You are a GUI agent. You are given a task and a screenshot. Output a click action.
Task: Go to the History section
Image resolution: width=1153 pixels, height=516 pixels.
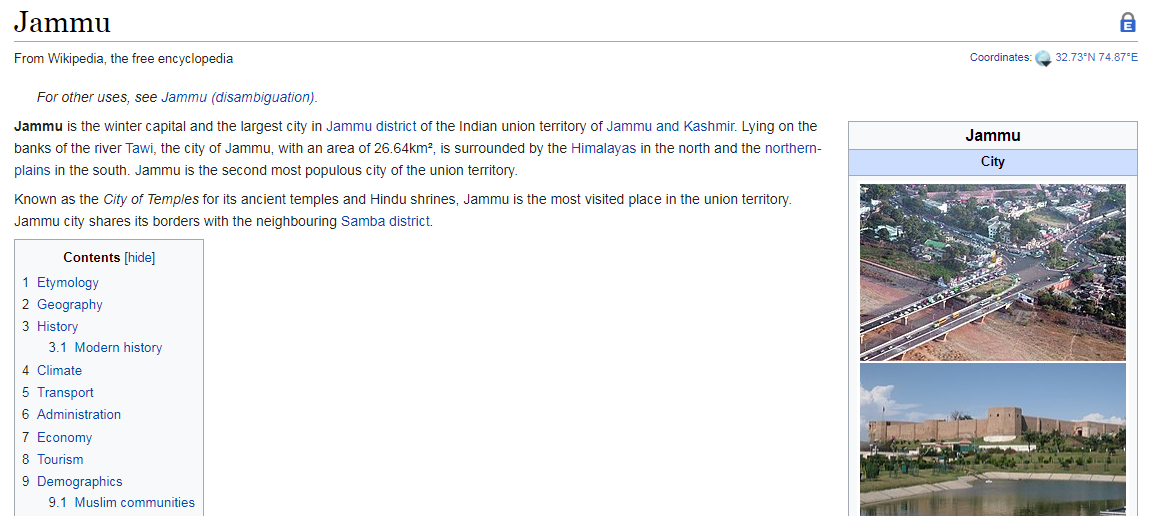coord(57,326)
